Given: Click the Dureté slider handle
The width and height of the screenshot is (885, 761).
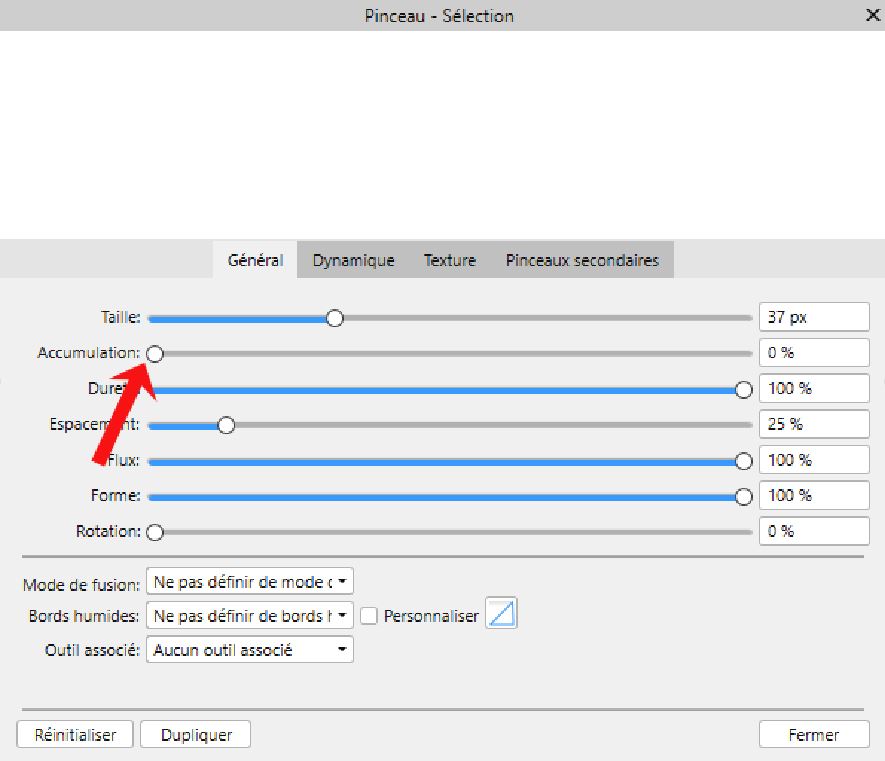Looking at the screenshot, I should tap(744, 390).
